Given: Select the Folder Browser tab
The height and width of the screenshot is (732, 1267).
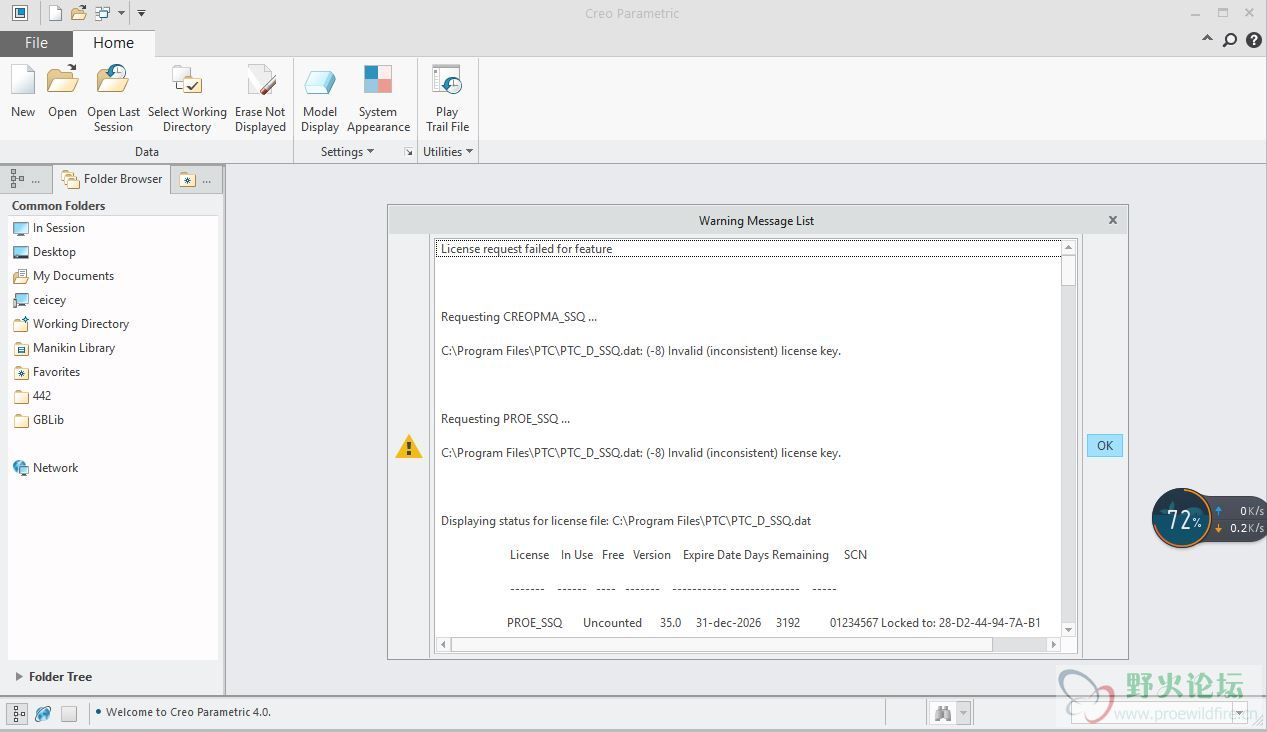Looking at the screenshot, I should 111,179.
